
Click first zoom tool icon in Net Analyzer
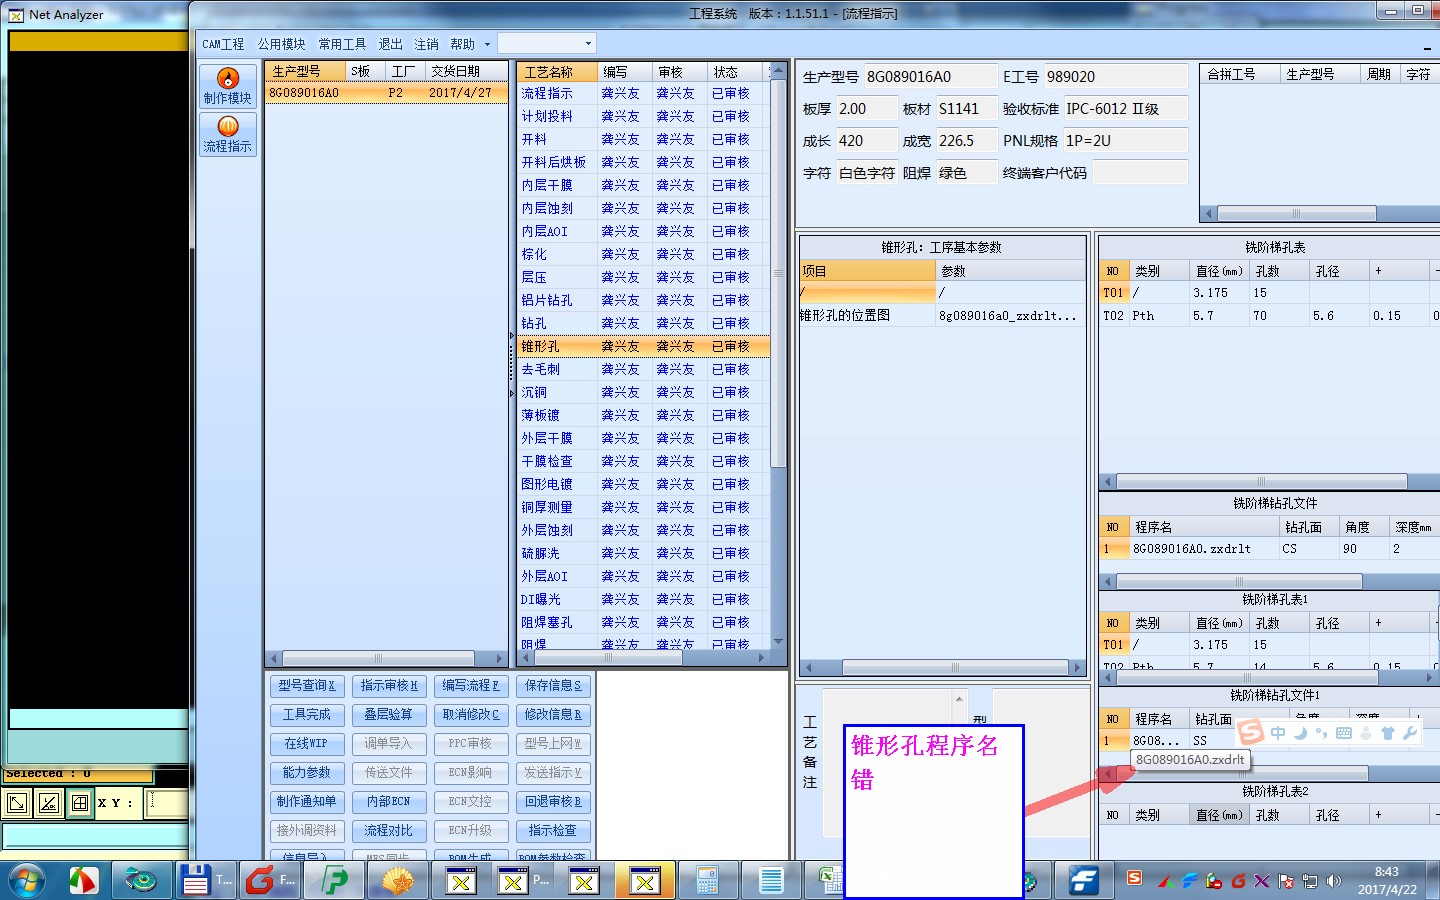pyautogui.click(x=17, y=803)
